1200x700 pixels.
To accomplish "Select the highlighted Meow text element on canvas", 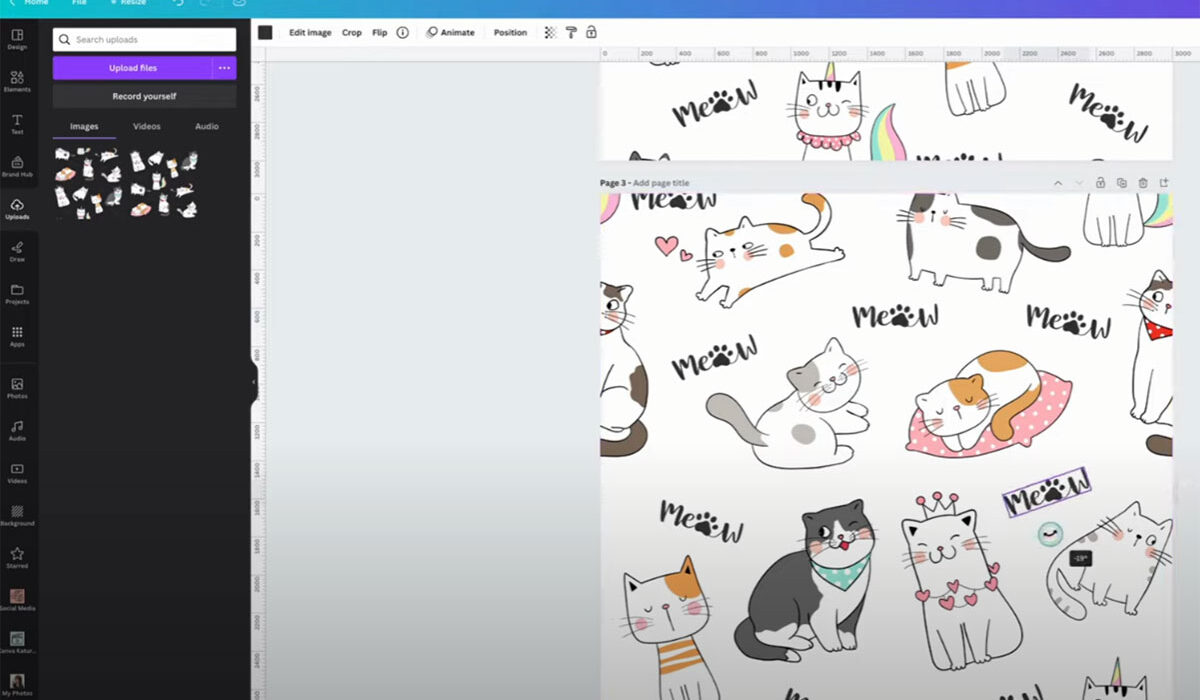I will pos(1047,492).
